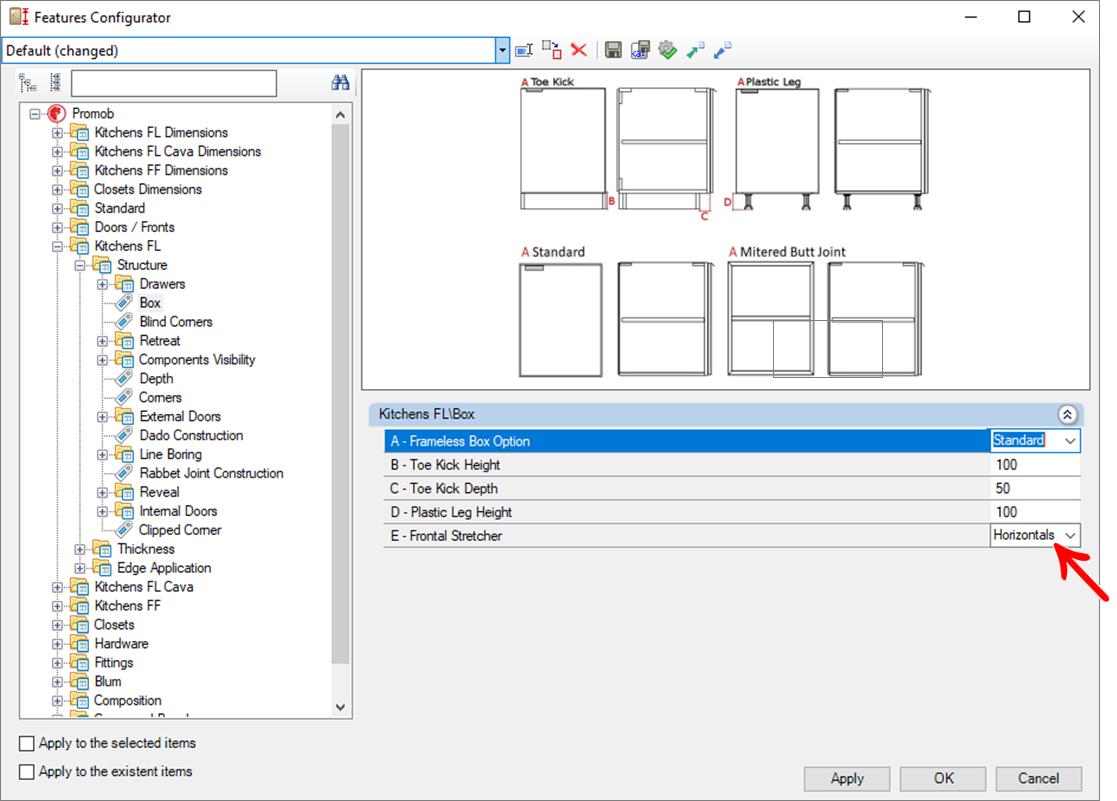The height and width of the screenshot is (801, 1117).
Task: Check 'Apply to the existent items'
Action: tap(27, 772)
